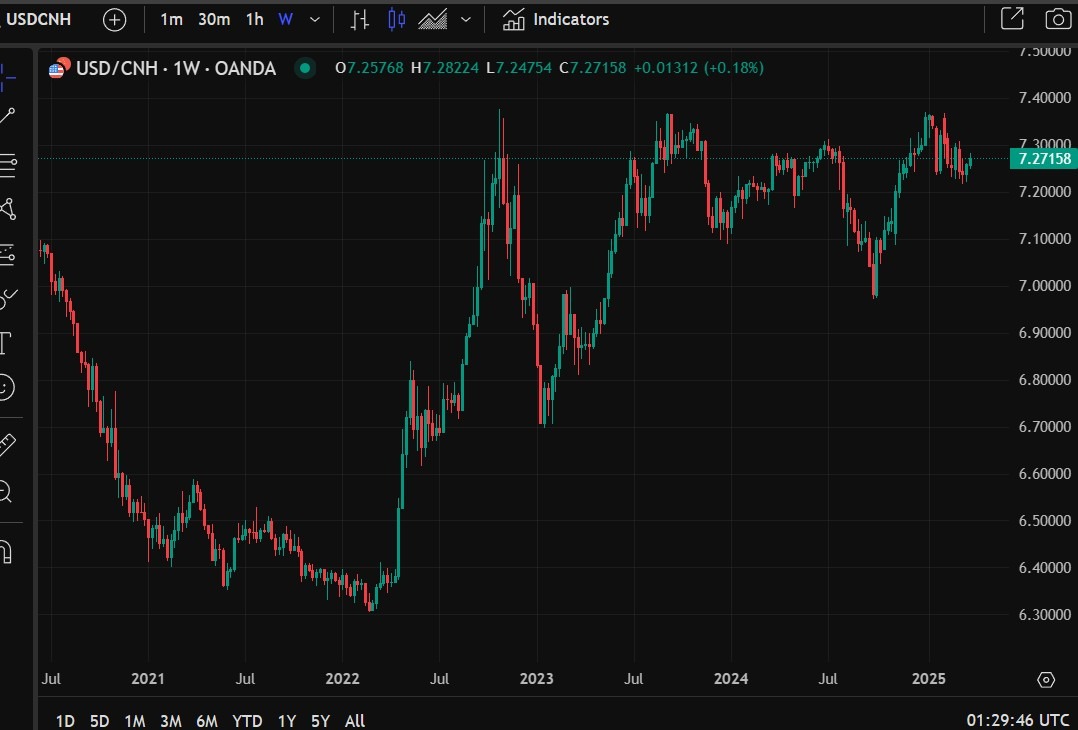Select the Trend Line drawing tool
This screenshot has width=1078, height=730.
[x=10, y=113]
